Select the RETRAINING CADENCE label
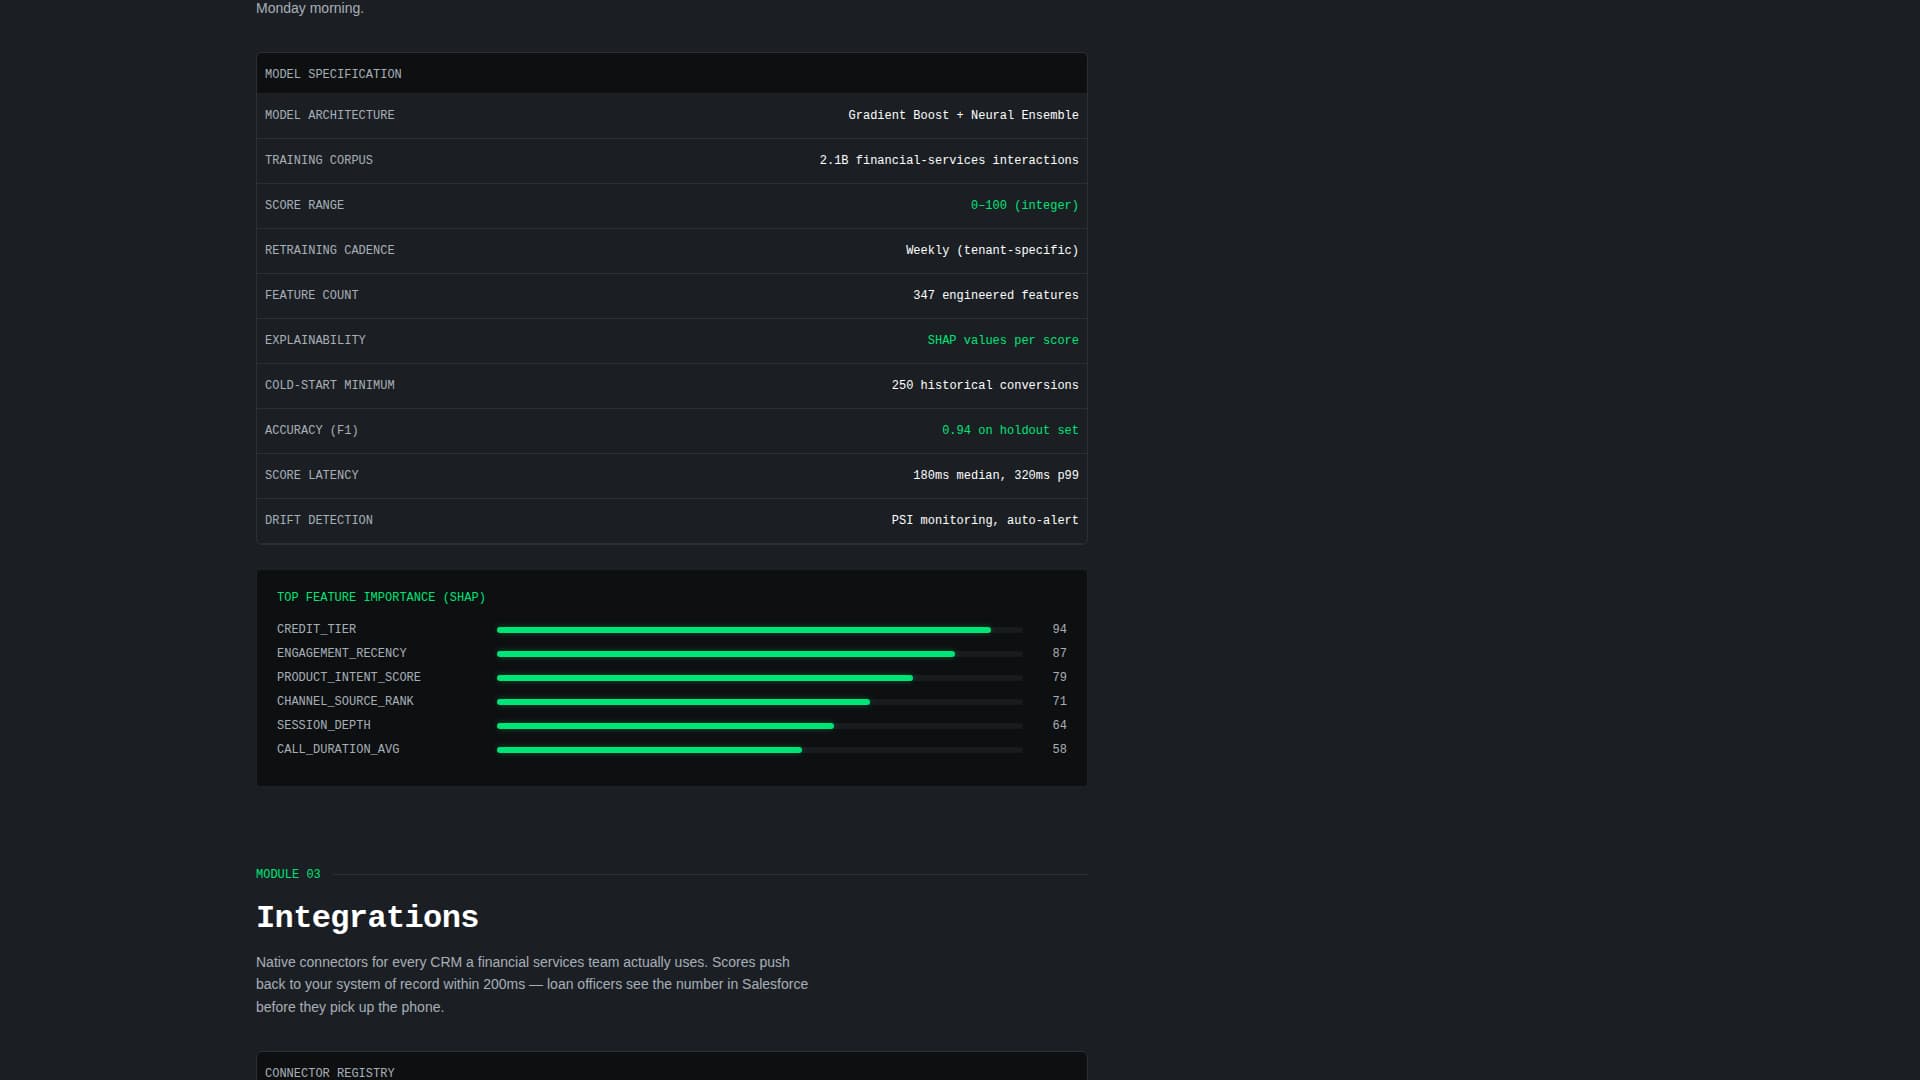Screen dimensions: 1920x1080 pyautogui.click(x=329, y=250)
